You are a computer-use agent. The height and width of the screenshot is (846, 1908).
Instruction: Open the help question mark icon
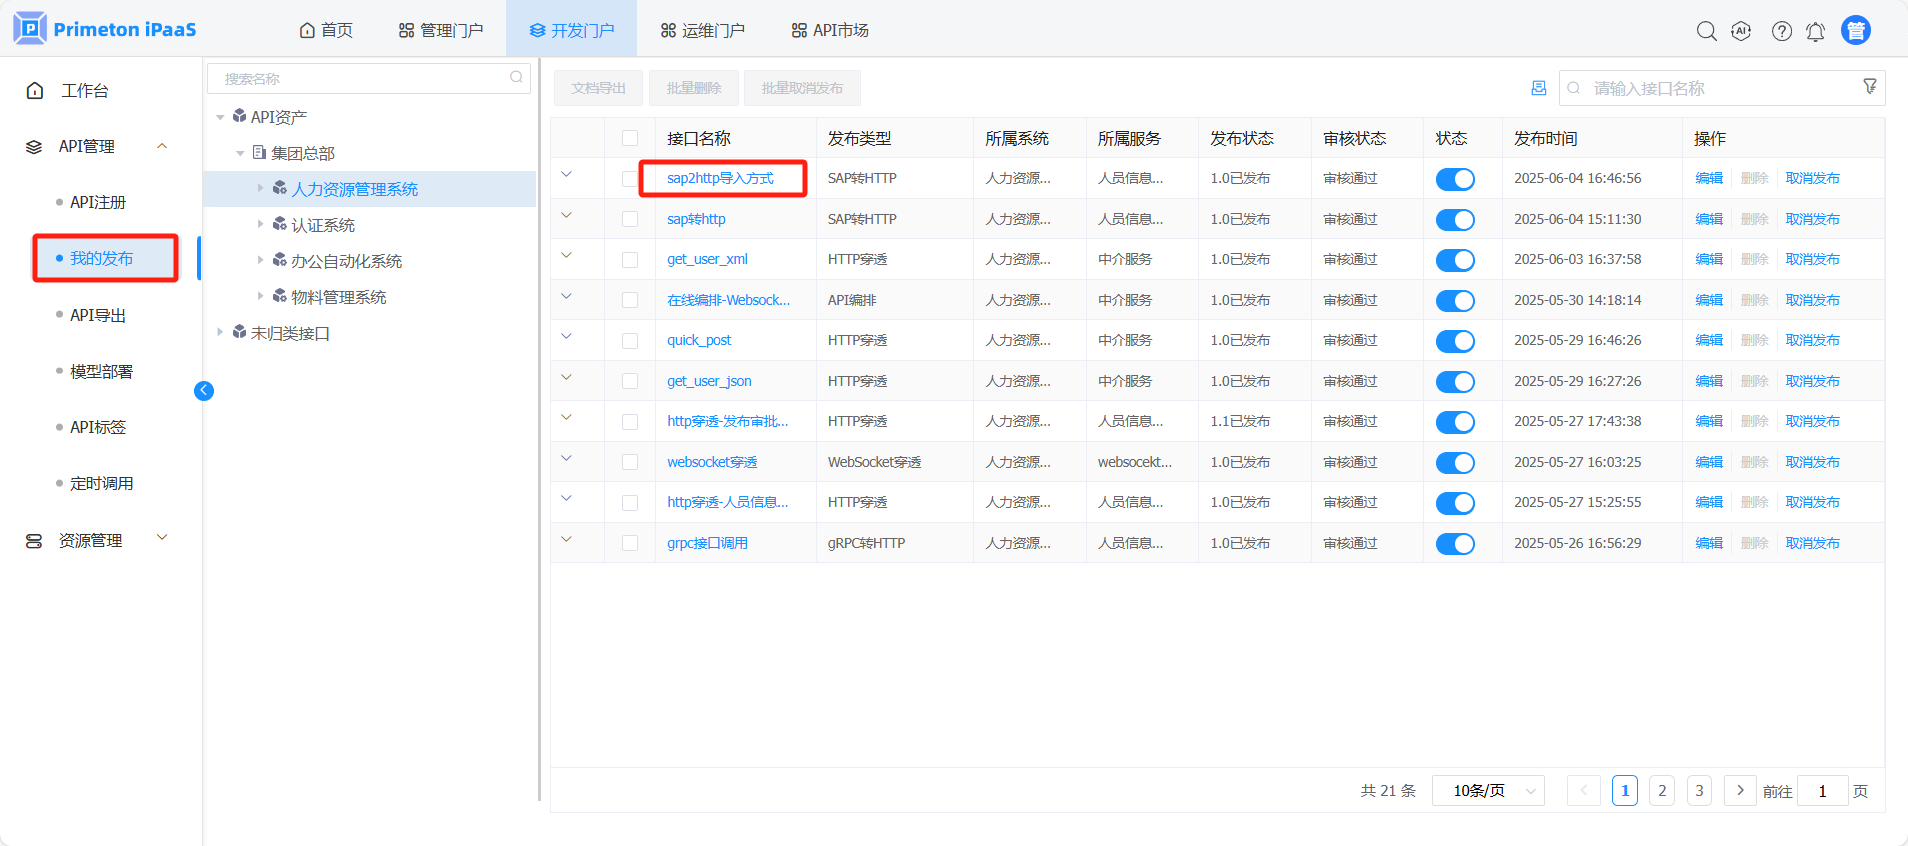click(1781, 31)
